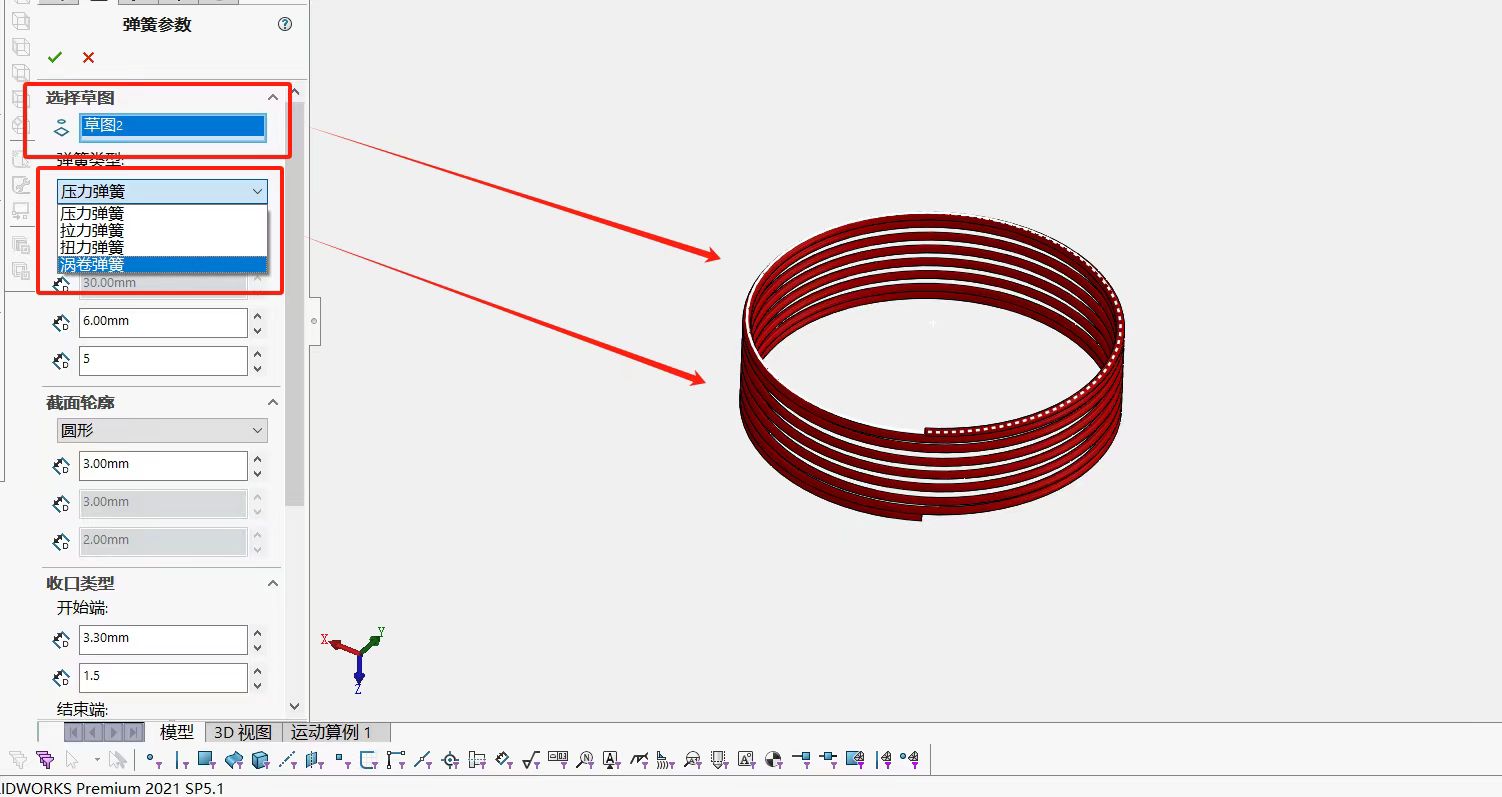Select the Filter Dimensions/Hole Callouts icon
Viewport: 1502px width, 797px height.
(504, 760)
